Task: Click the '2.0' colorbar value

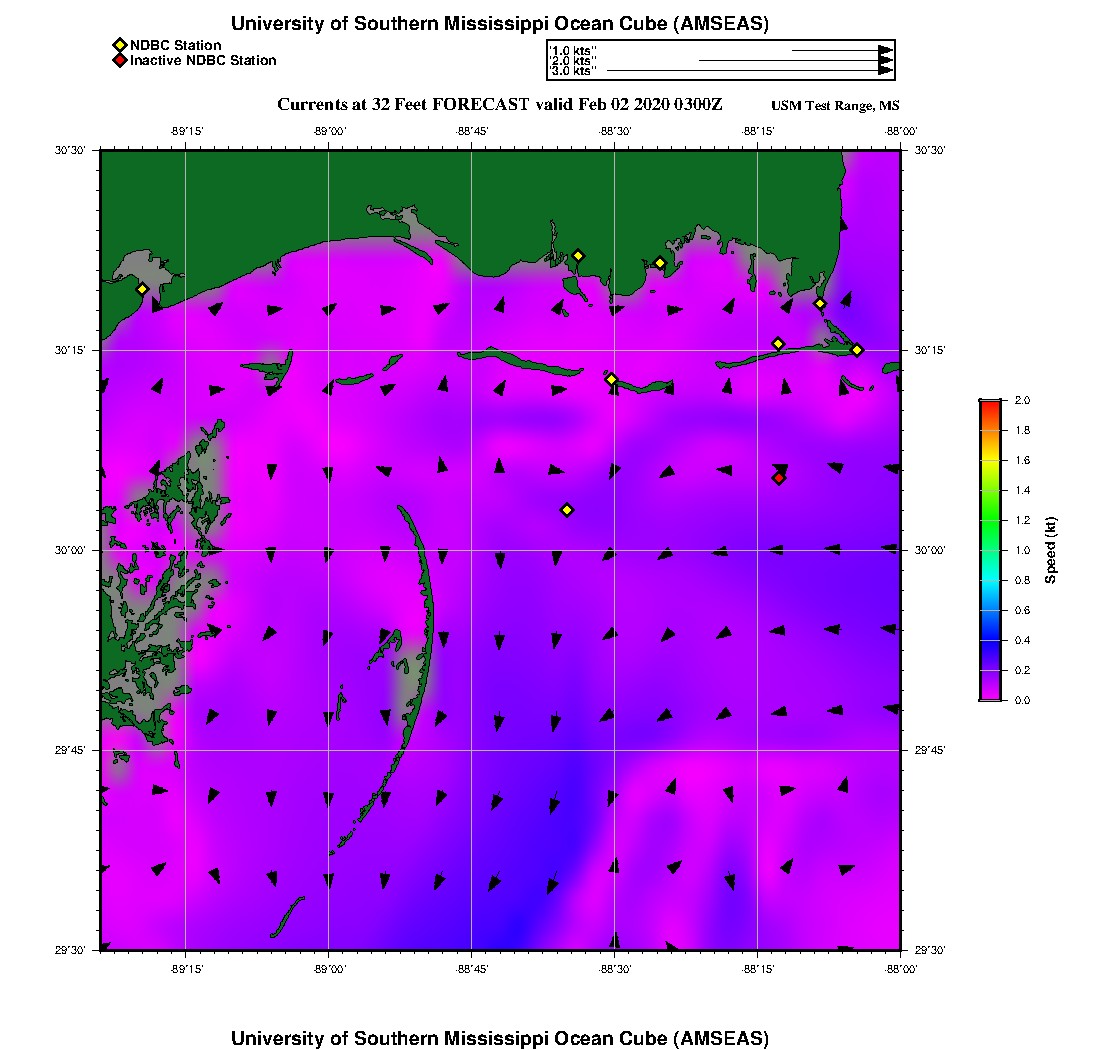Action: tap(1022, 401)
